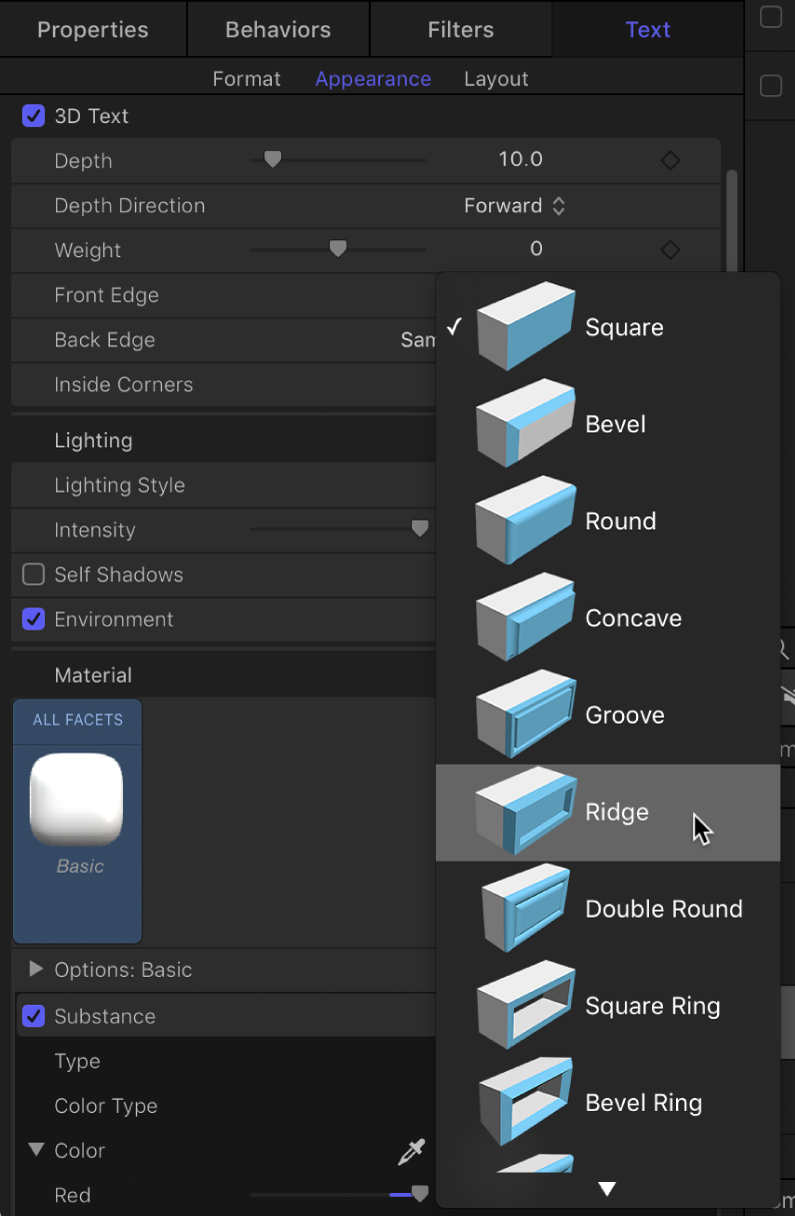Open the Layout pane
The height and width of the screenshot is (1216, 795).
(x=496, y=79)
